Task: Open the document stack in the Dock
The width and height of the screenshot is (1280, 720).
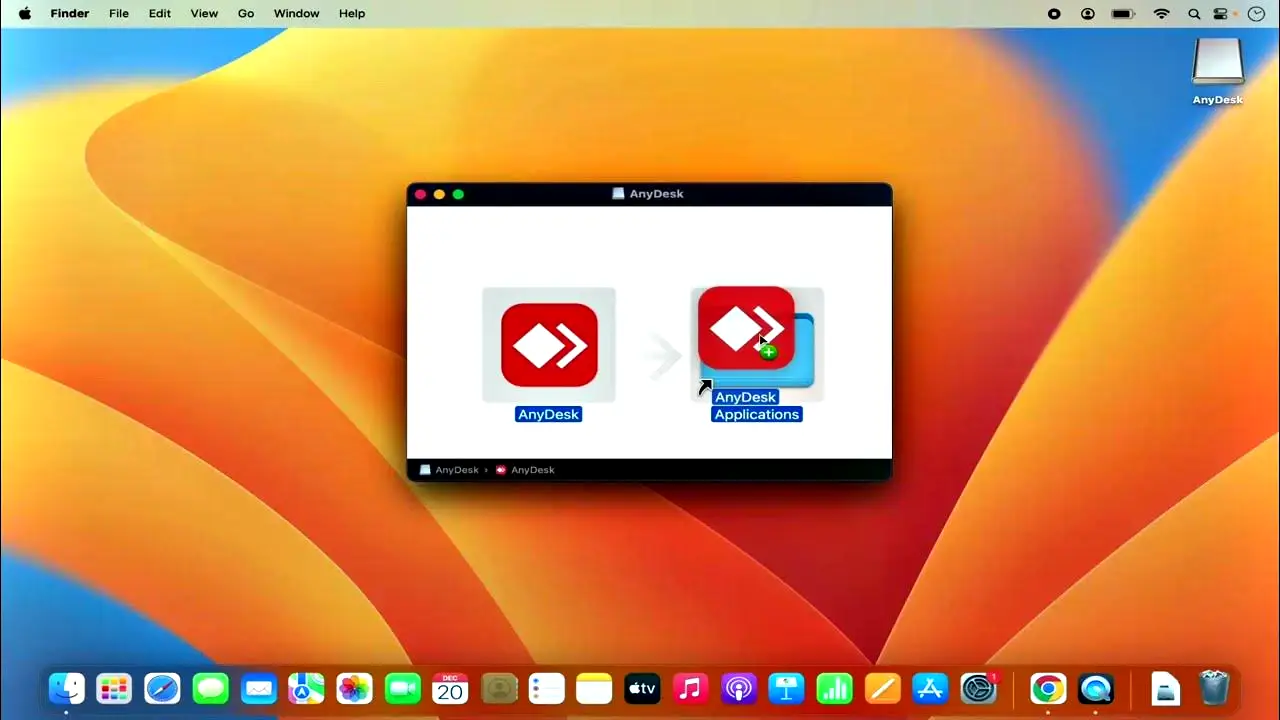Action: point(1165,688)
